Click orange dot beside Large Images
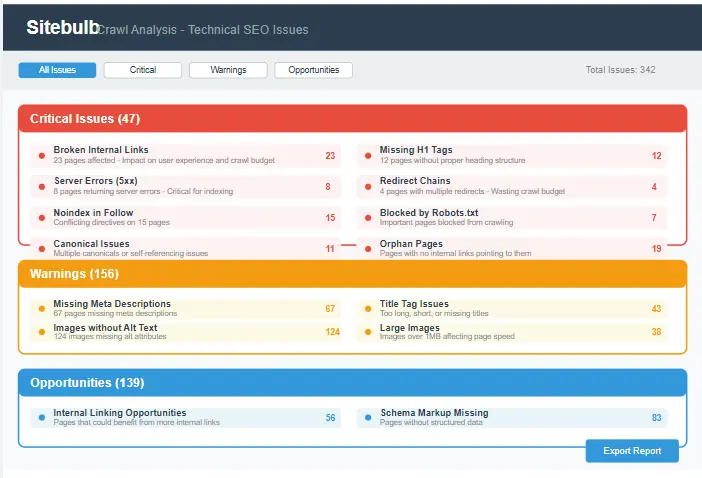The height and width of the screenshot is (478, 702). click(368, 332)
